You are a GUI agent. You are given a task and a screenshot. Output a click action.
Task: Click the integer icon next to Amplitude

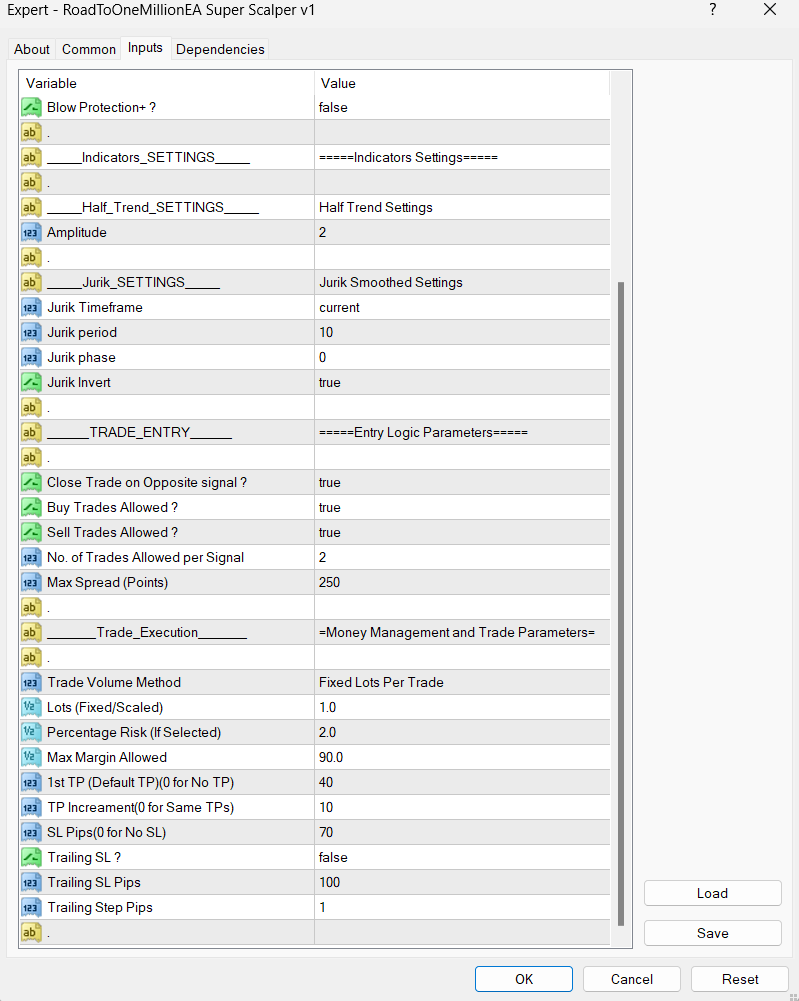[31, 232]
